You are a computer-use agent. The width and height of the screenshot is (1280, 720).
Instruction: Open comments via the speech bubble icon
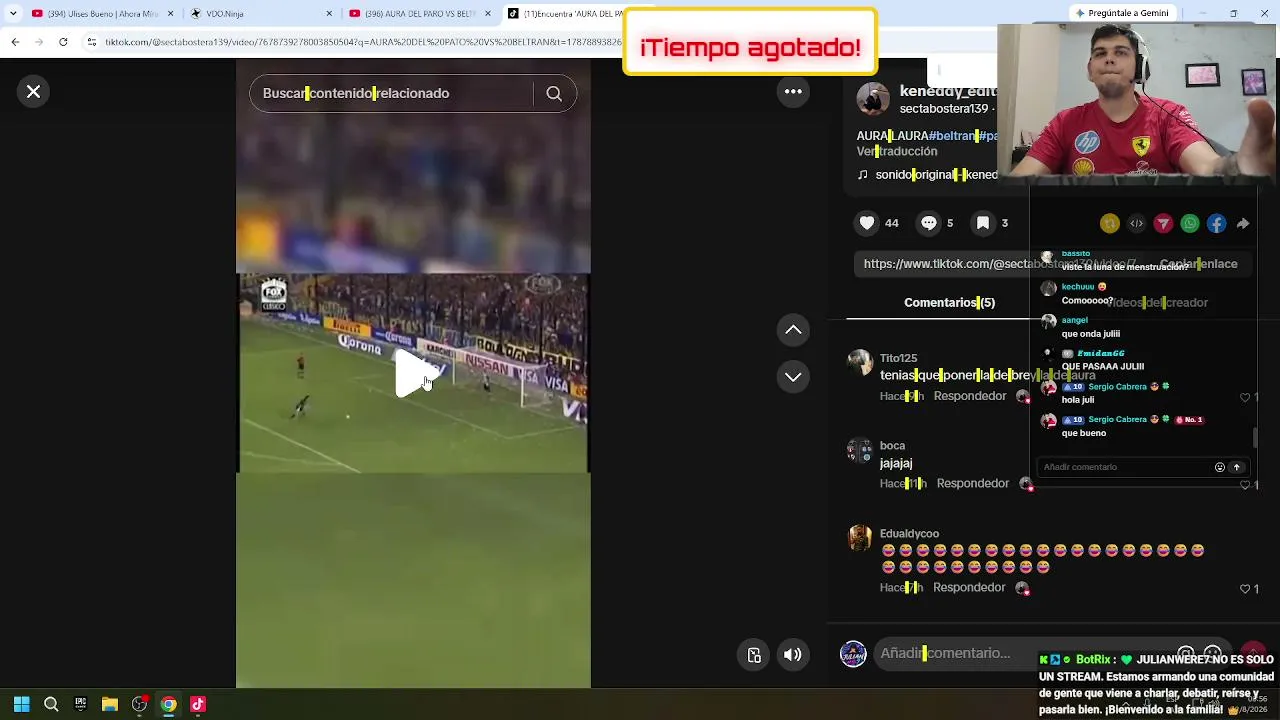tap(929, 223)
